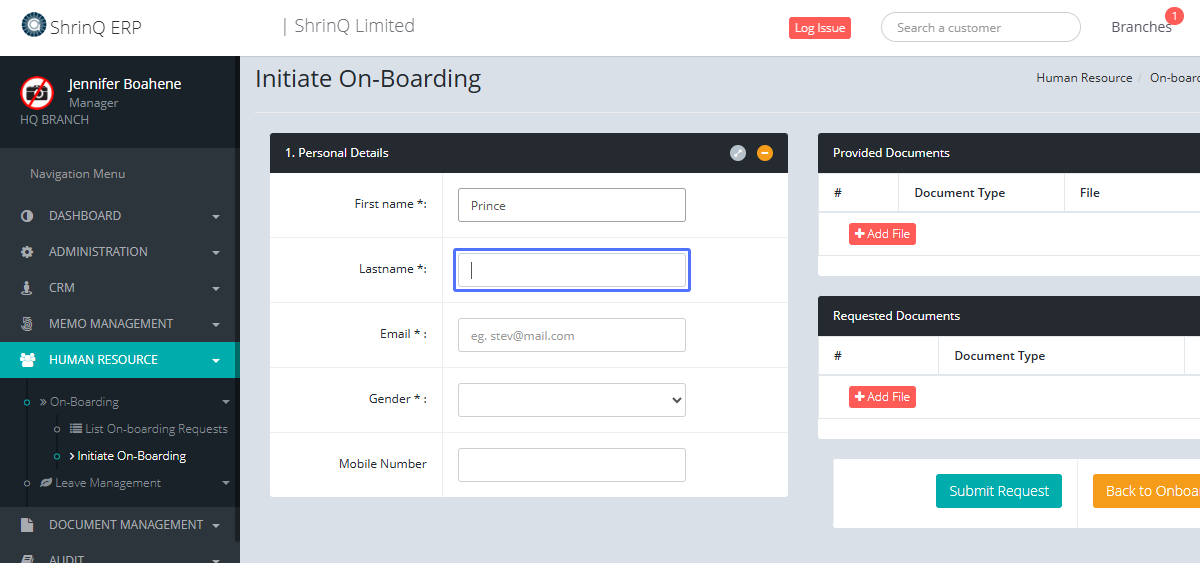Open List On-boarding Requests page
Image resolution: width=1200 pixels, height=563 pixels.
pos(156,429)
